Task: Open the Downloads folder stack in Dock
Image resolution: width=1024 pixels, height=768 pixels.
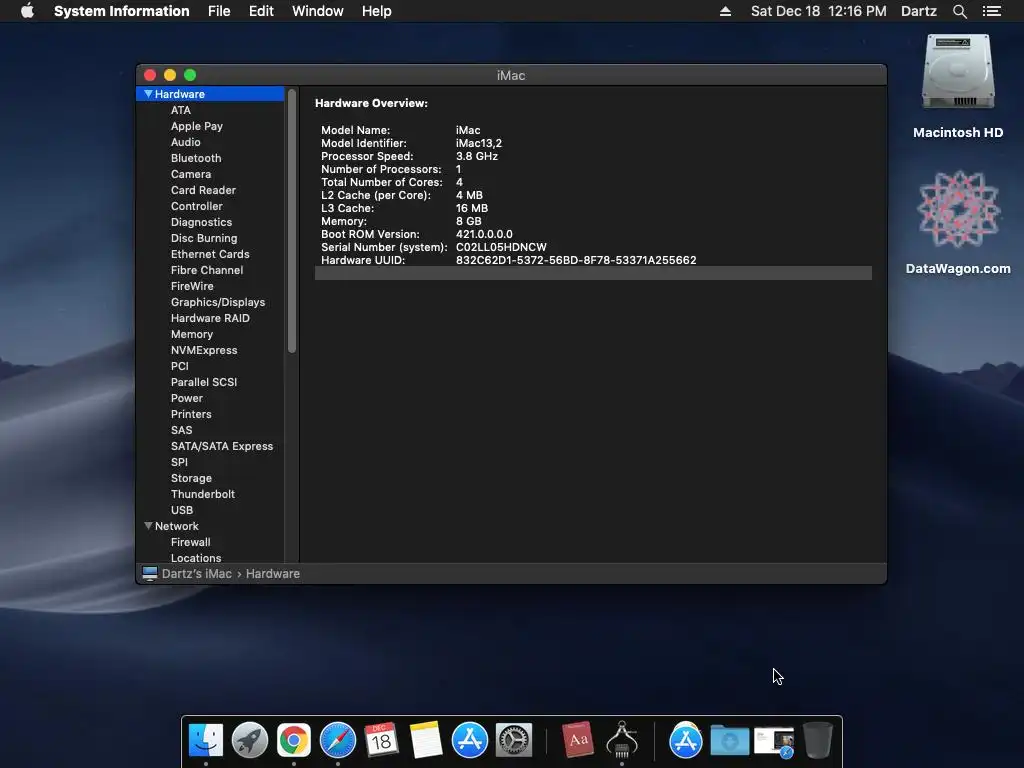Action: tap(729, 741)
